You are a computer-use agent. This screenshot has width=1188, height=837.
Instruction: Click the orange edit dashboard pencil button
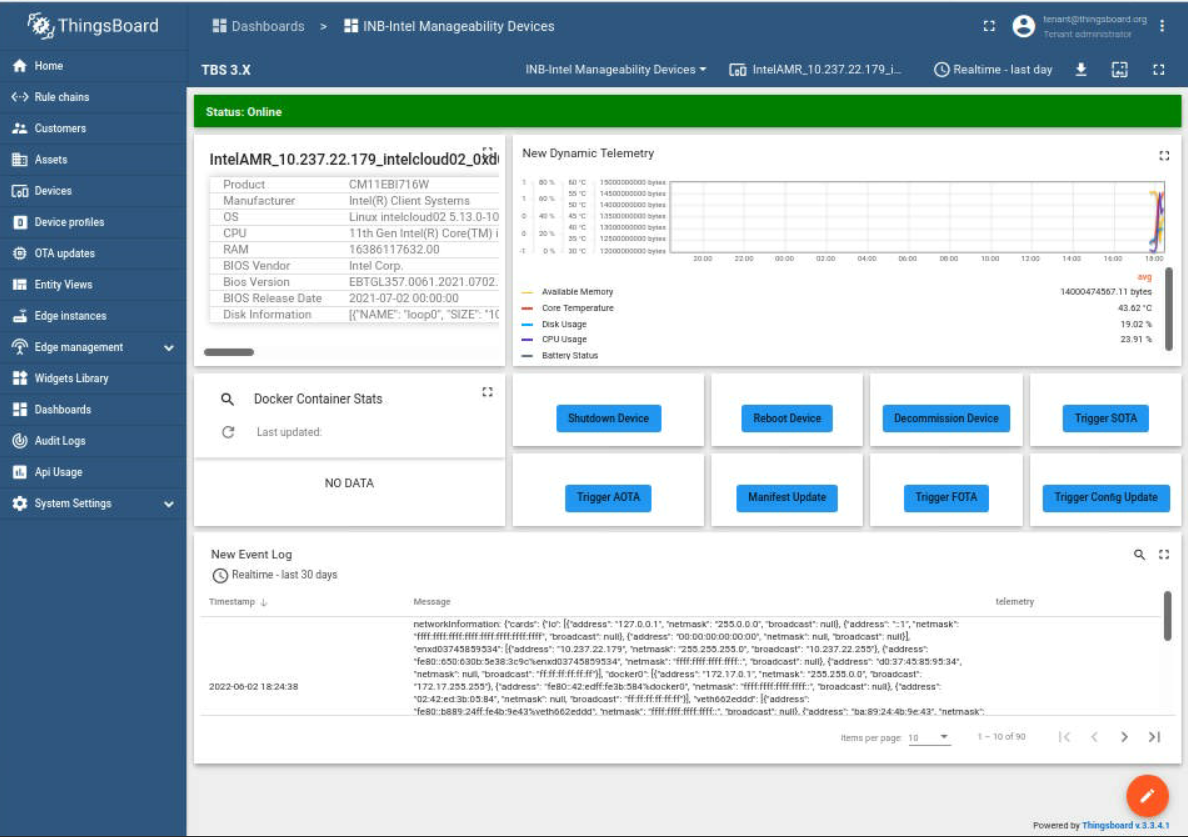point(1147,795)
